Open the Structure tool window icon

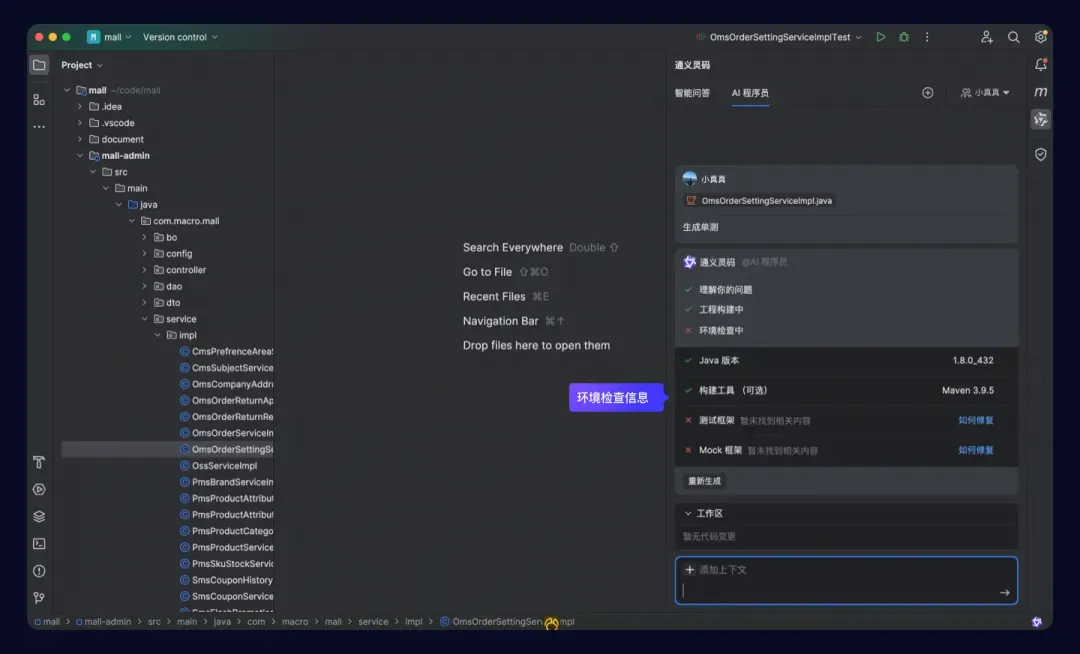39,100
